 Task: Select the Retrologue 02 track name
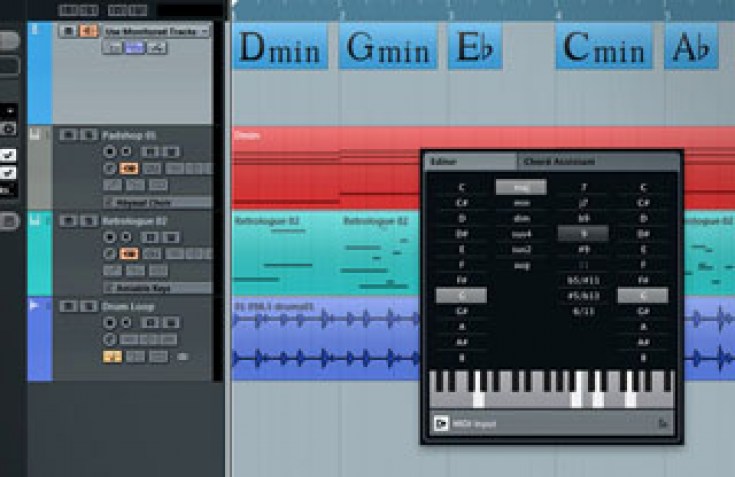(134, 221)
